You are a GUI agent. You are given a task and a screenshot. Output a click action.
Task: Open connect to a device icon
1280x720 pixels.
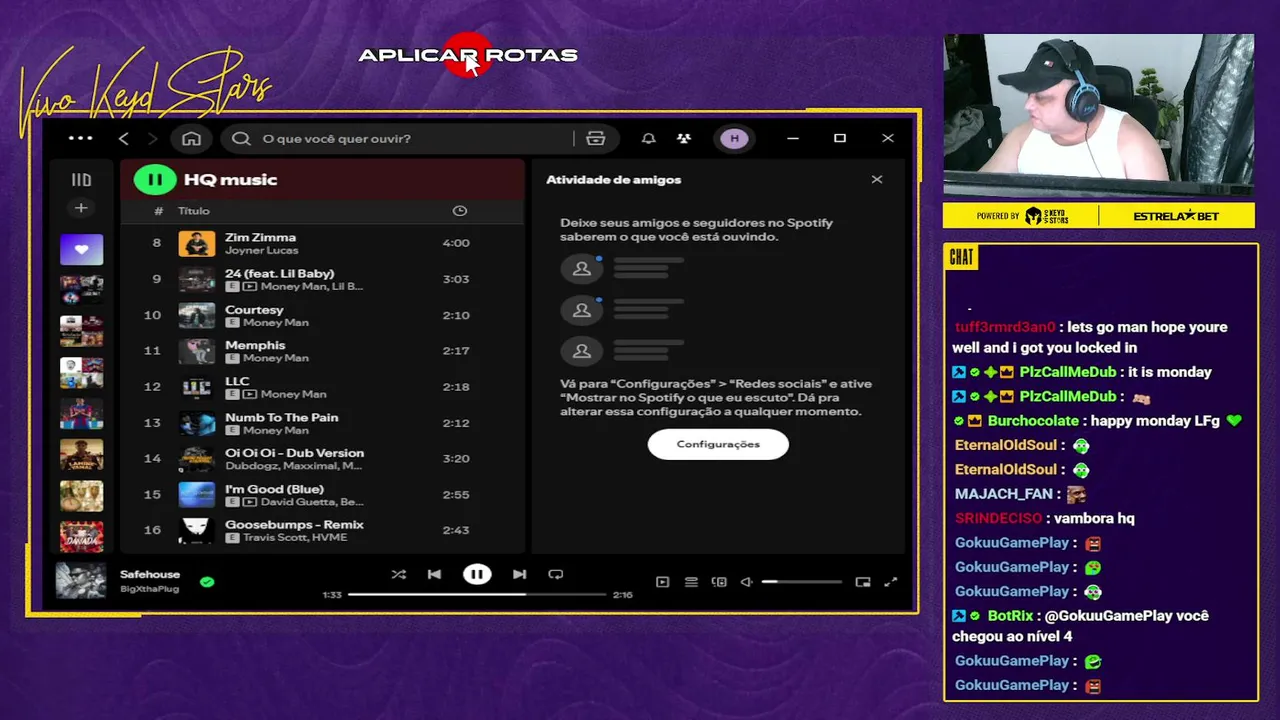pos(719,582)
